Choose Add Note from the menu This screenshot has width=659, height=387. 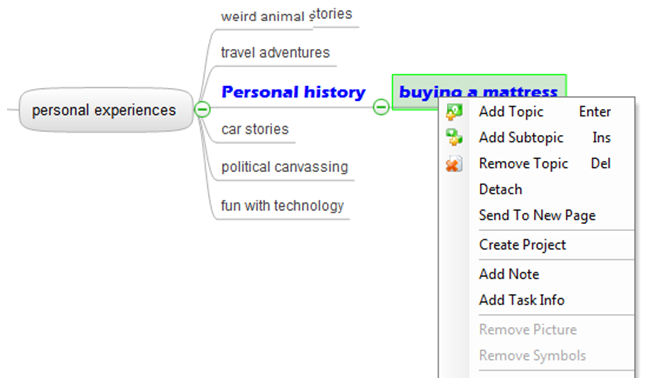click(537, 274)
